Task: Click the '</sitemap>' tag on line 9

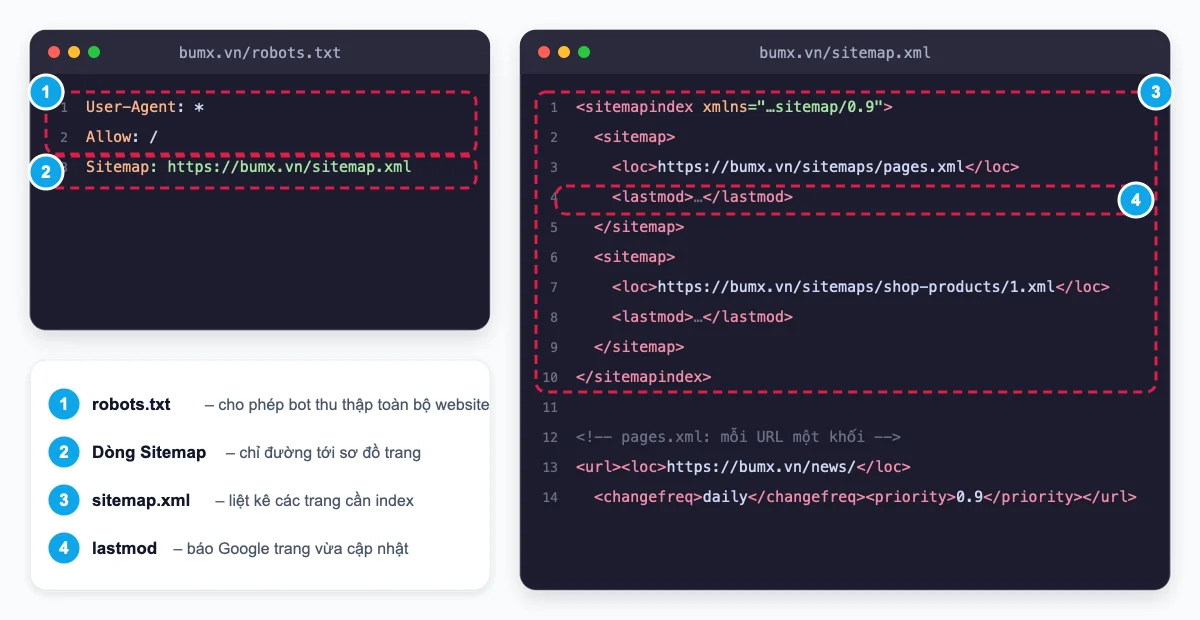Action: click(639, 347)
